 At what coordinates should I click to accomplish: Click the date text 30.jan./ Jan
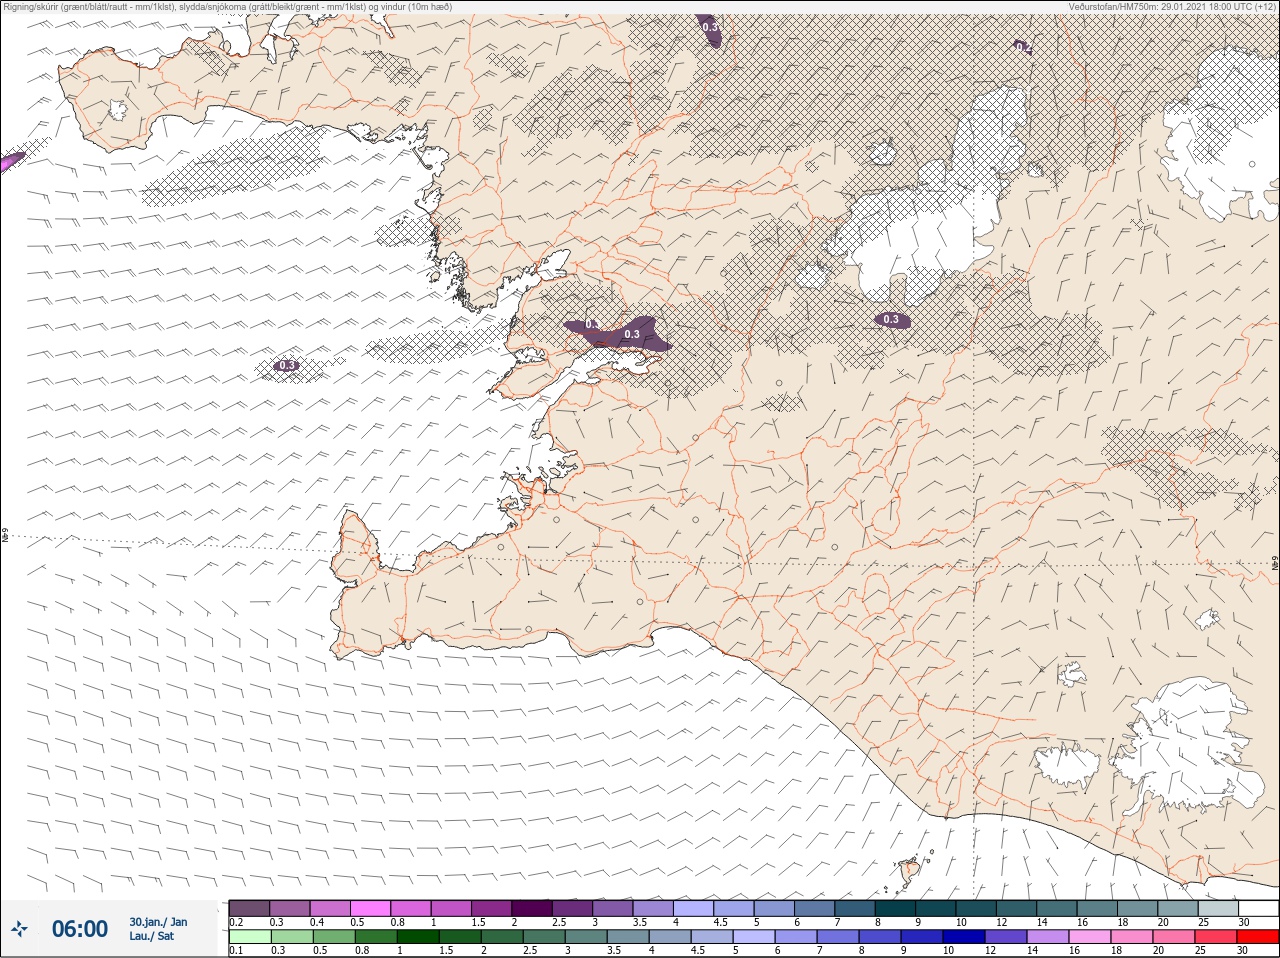coord(158,922)
